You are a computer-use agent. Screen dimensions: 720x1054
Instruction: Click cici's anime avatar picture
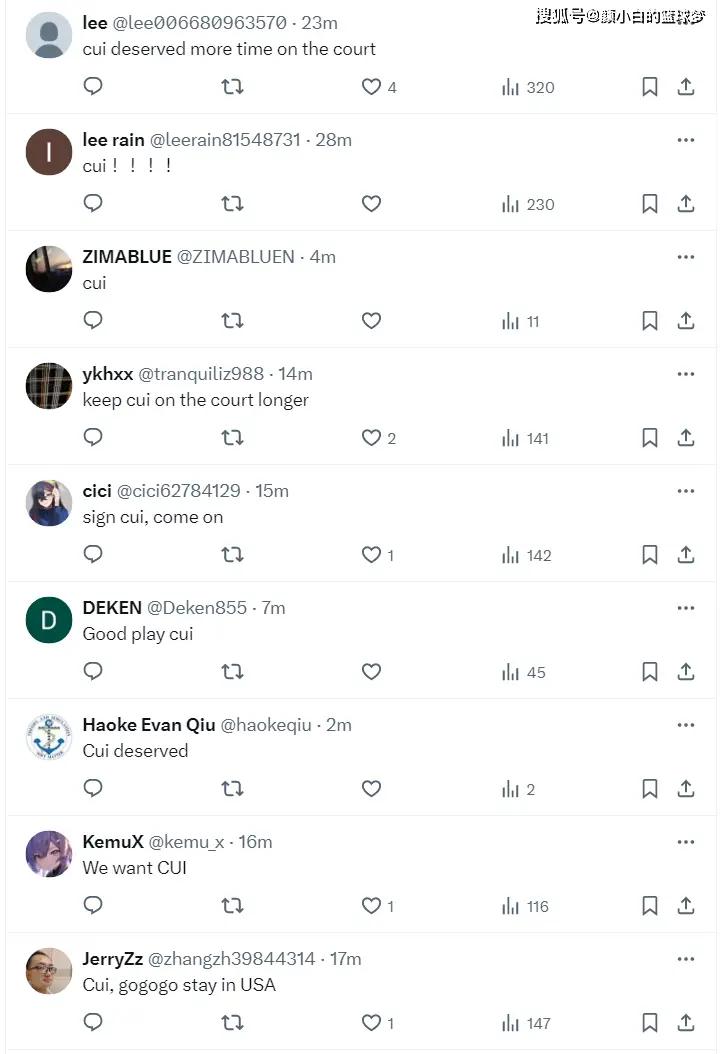[49, 503]
